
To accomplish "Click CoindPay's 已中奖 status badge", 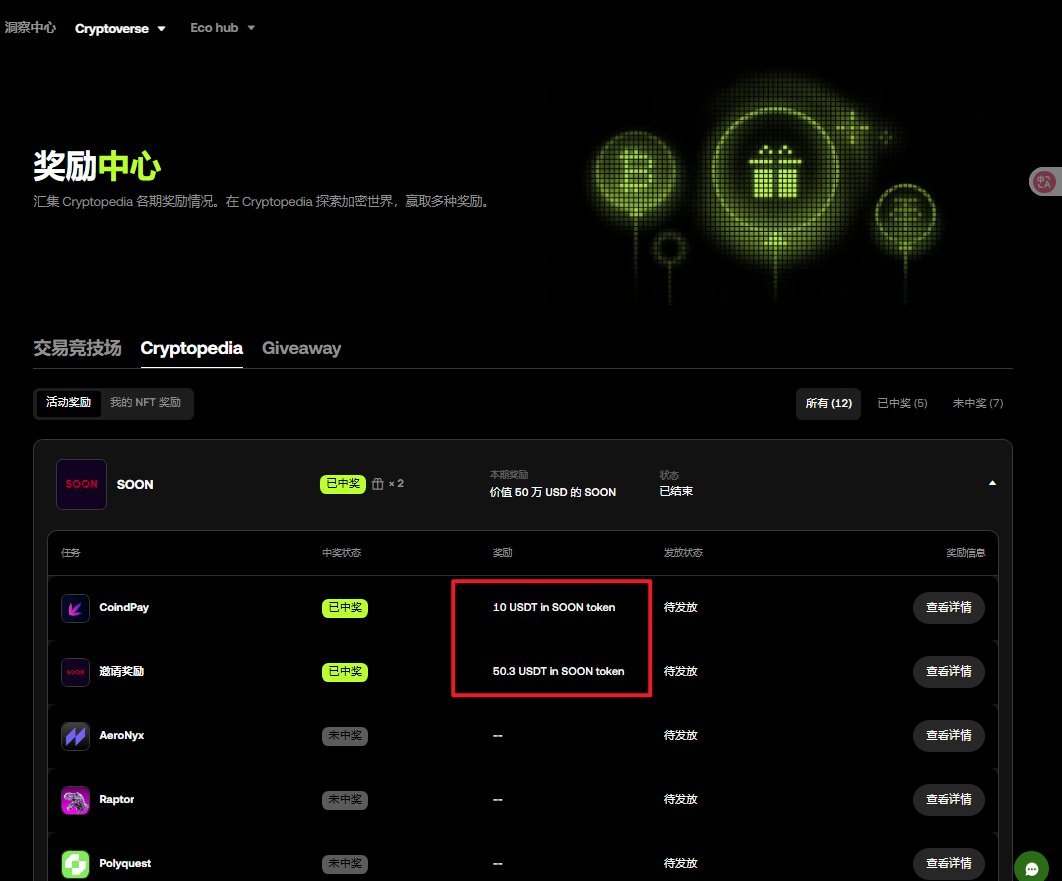I will tap(345, 607).
